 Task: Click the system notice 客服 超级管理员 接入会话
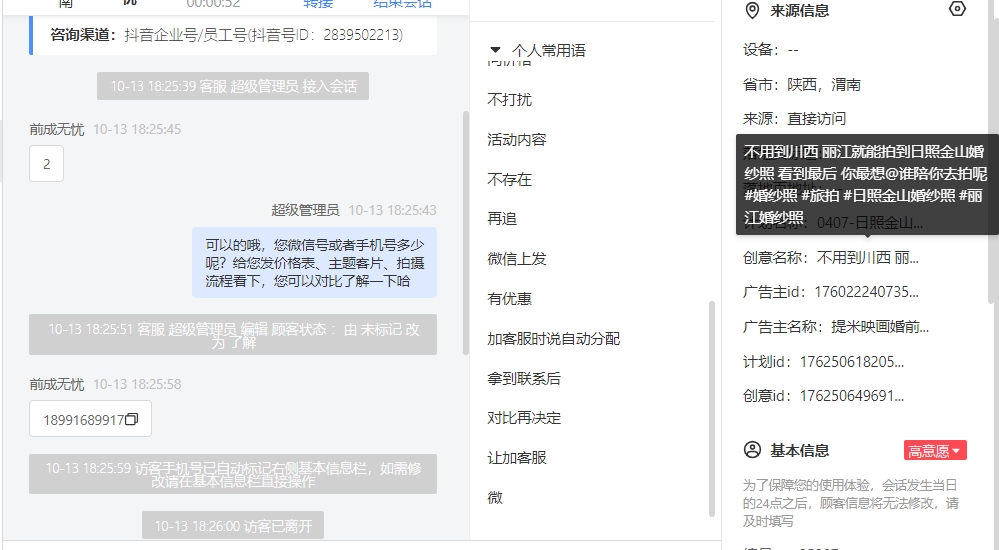233,86
